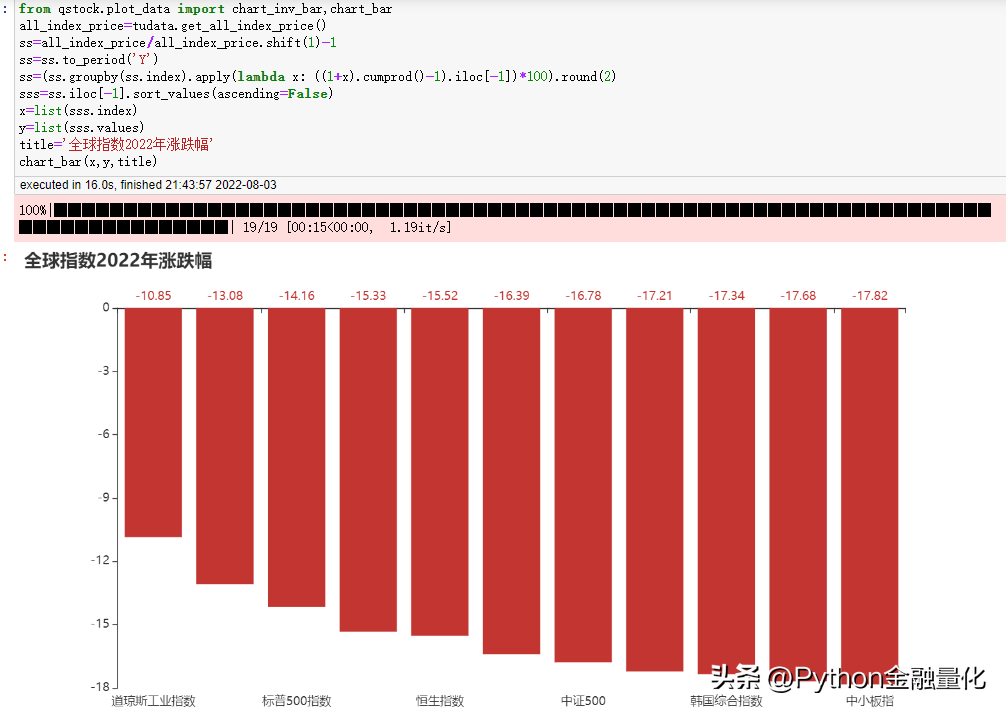Click the value label -10.85
The image size is (1006, 711).
tap(153, 296)
